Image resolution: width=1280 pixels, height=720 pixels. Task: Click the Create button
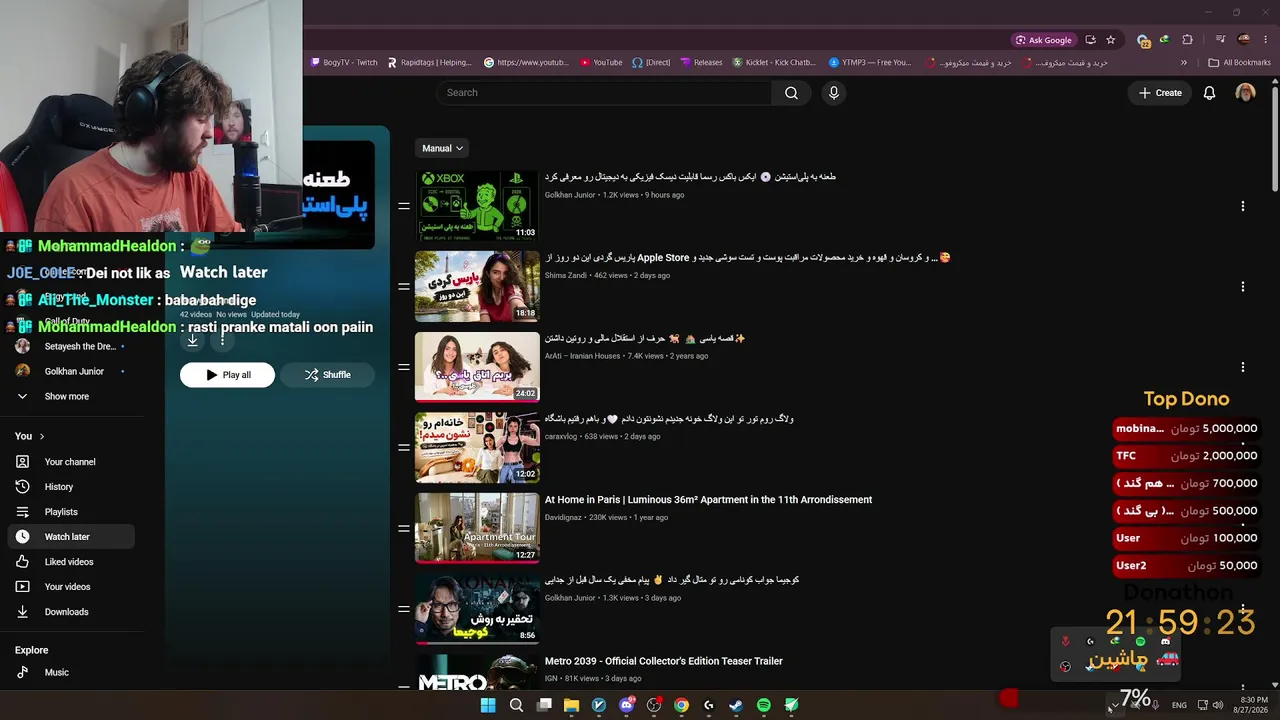(x=1160, y=93)
